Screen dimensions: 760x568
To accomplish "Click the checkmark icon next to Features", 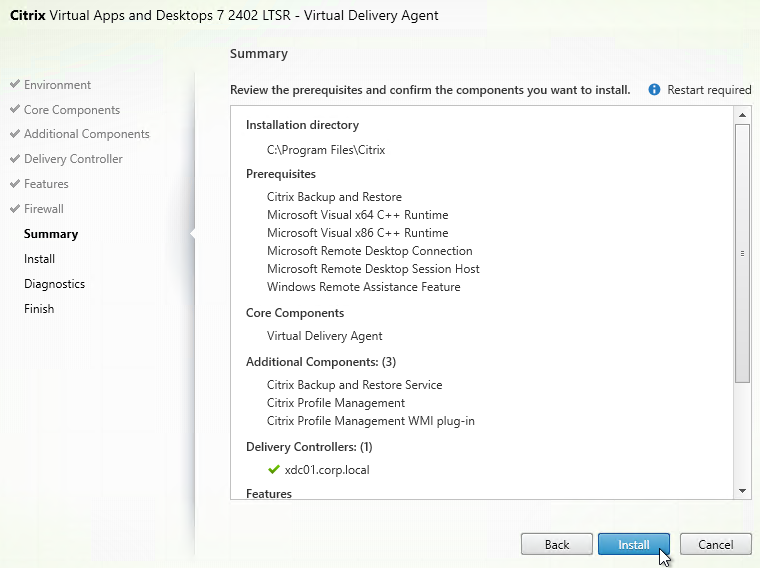I will [15, 184].
